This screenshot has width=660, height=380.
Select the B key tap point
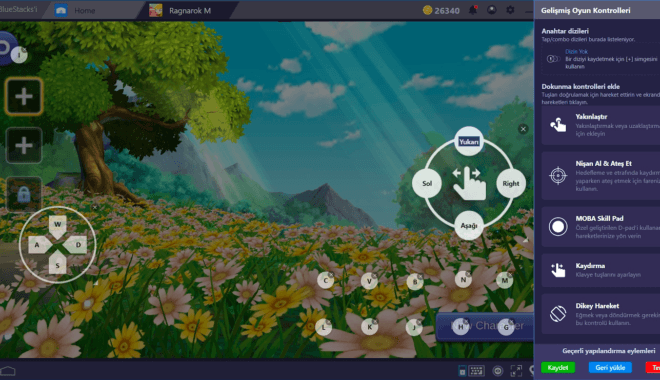click(415, 282)
